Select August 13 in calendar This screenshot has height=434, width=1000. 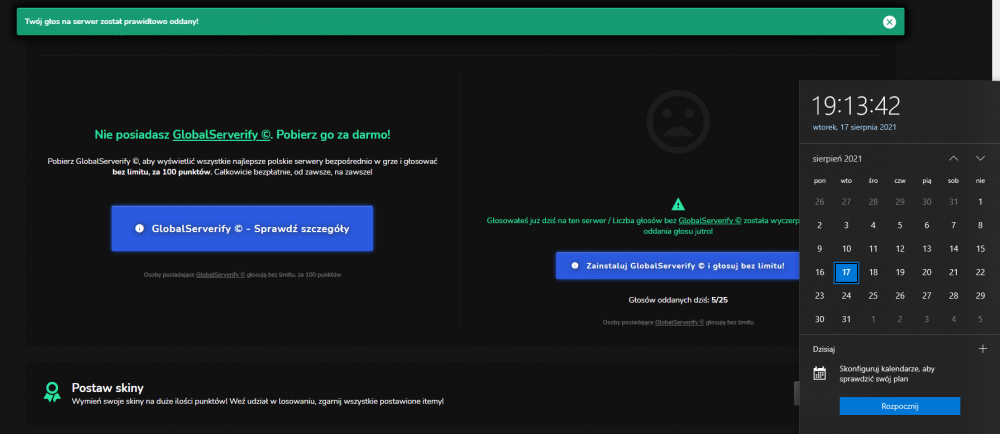(x=927, y=249)
